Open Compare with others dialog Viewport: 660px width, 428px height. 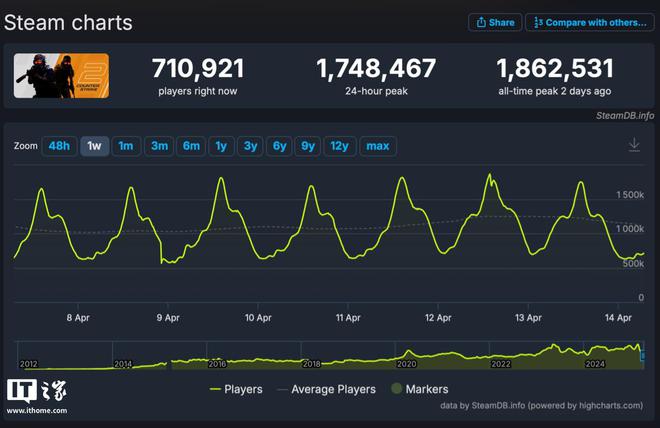pyautogui.click(x=590, y=22)
